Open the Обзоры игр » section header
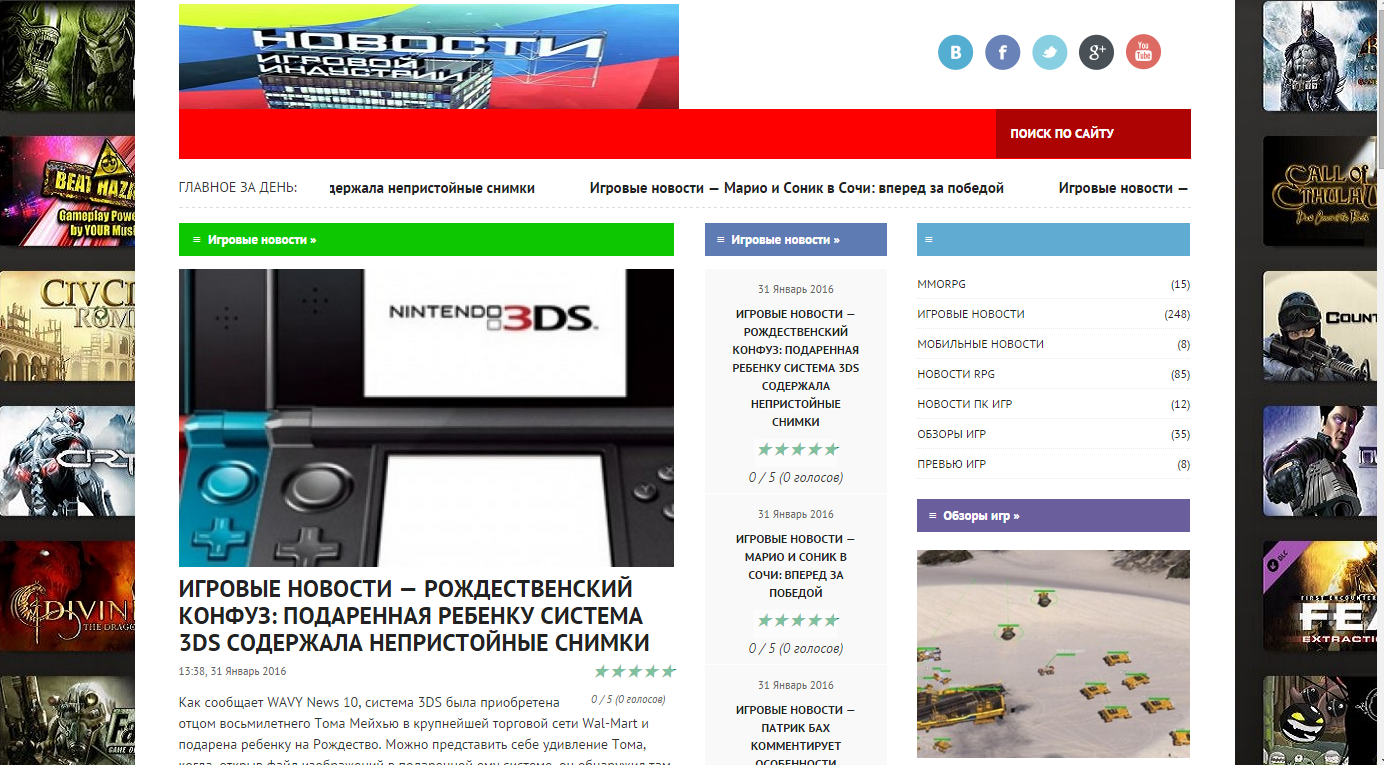 point(981,516)
